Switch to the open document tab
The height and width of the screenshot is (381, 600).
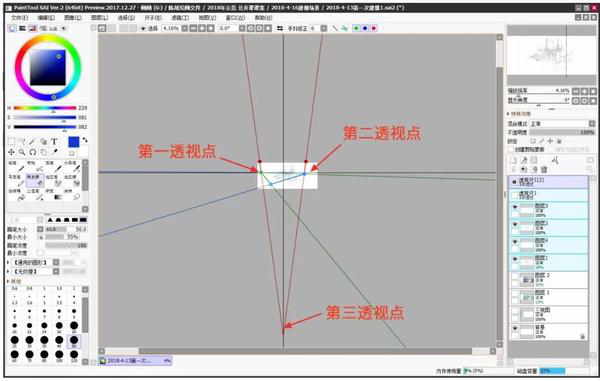coord(135,360)
